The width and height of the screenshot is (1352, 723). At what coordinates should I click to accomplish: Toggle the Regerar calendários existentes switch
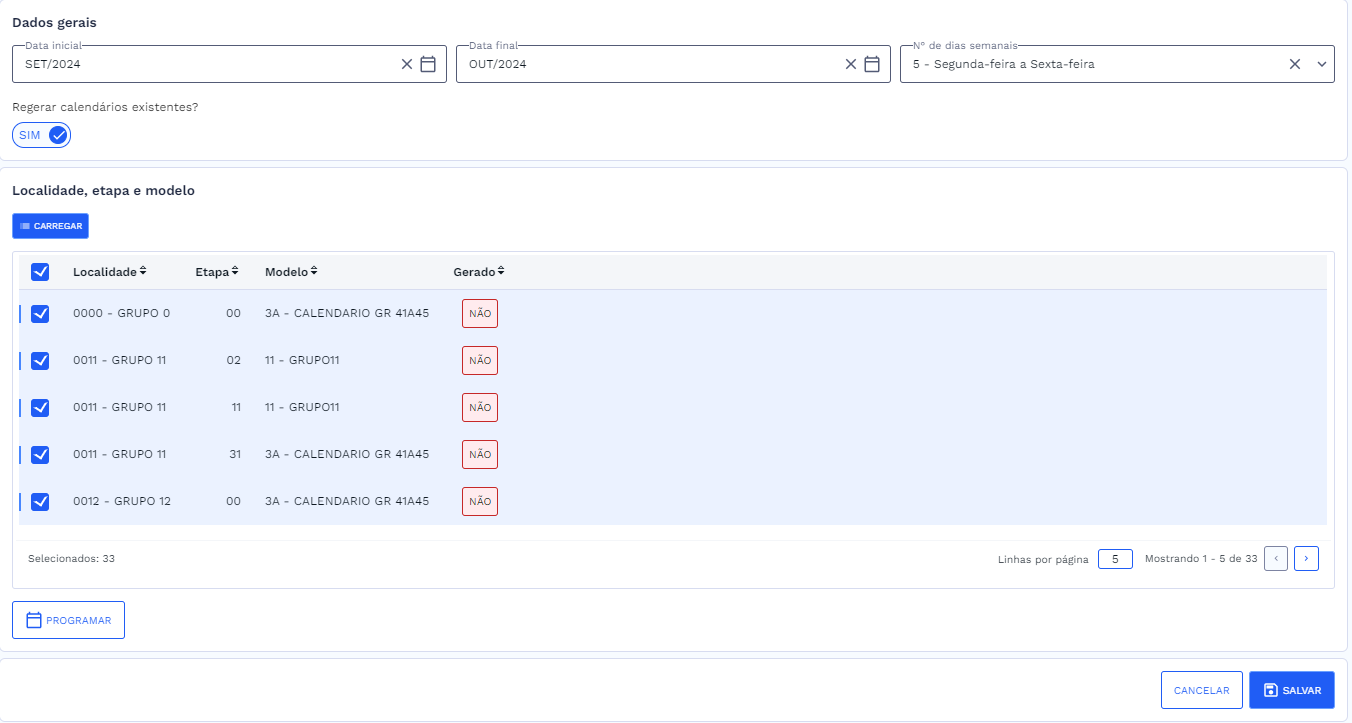(x=42, y=135)
